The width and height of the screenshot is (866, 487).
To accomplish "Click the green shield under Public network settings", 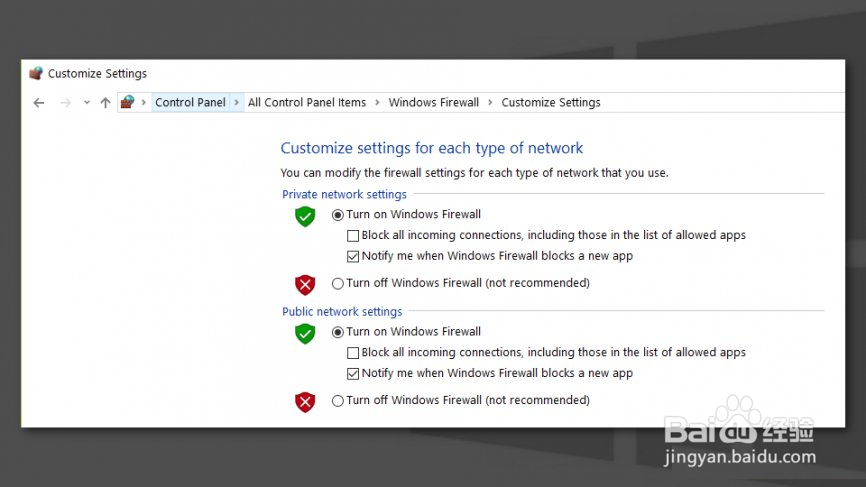I will pyautogui.click(x=305, y=333).
